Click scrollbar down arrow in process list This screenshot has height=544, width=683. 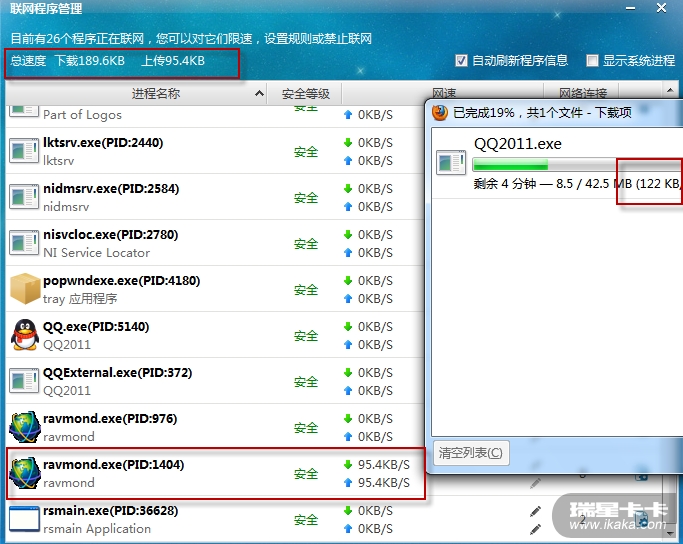pos(670,533)
